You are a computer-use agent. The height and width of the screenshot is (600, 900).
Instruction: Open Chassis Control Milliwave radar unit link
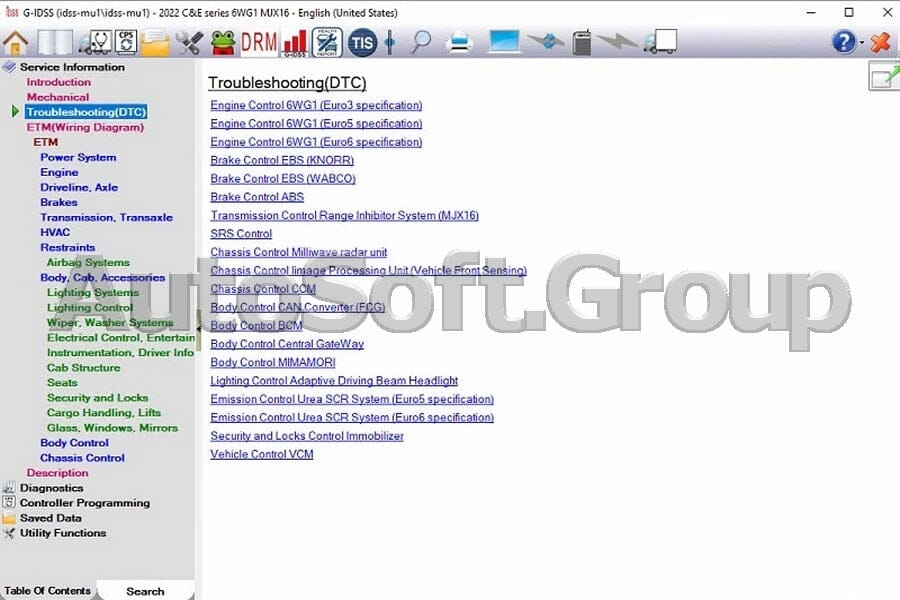pyautogui.click(x=298, y=252)
